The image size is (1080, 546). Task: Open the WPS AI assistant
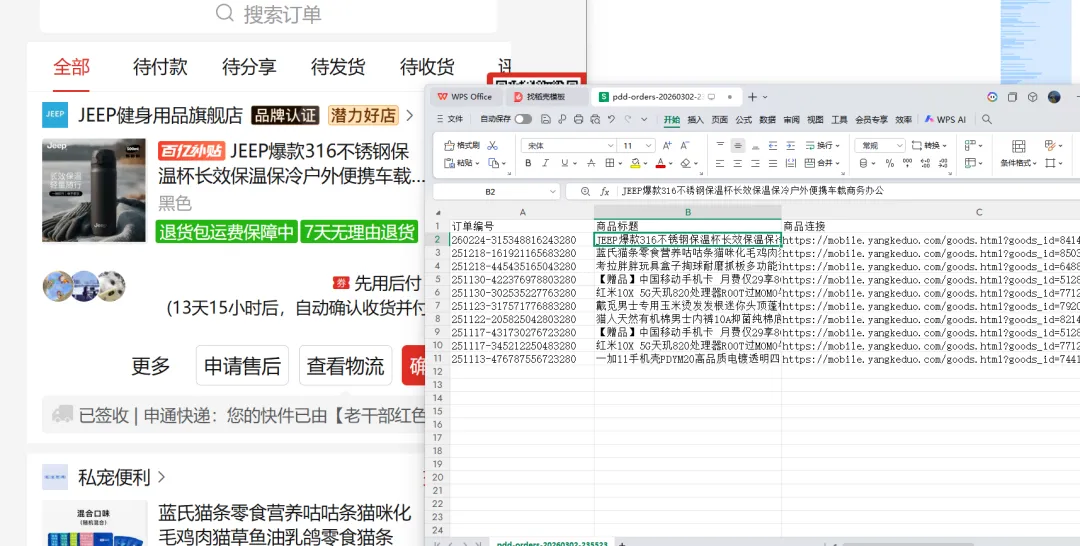pyautogui.click(x=945, y=119)
